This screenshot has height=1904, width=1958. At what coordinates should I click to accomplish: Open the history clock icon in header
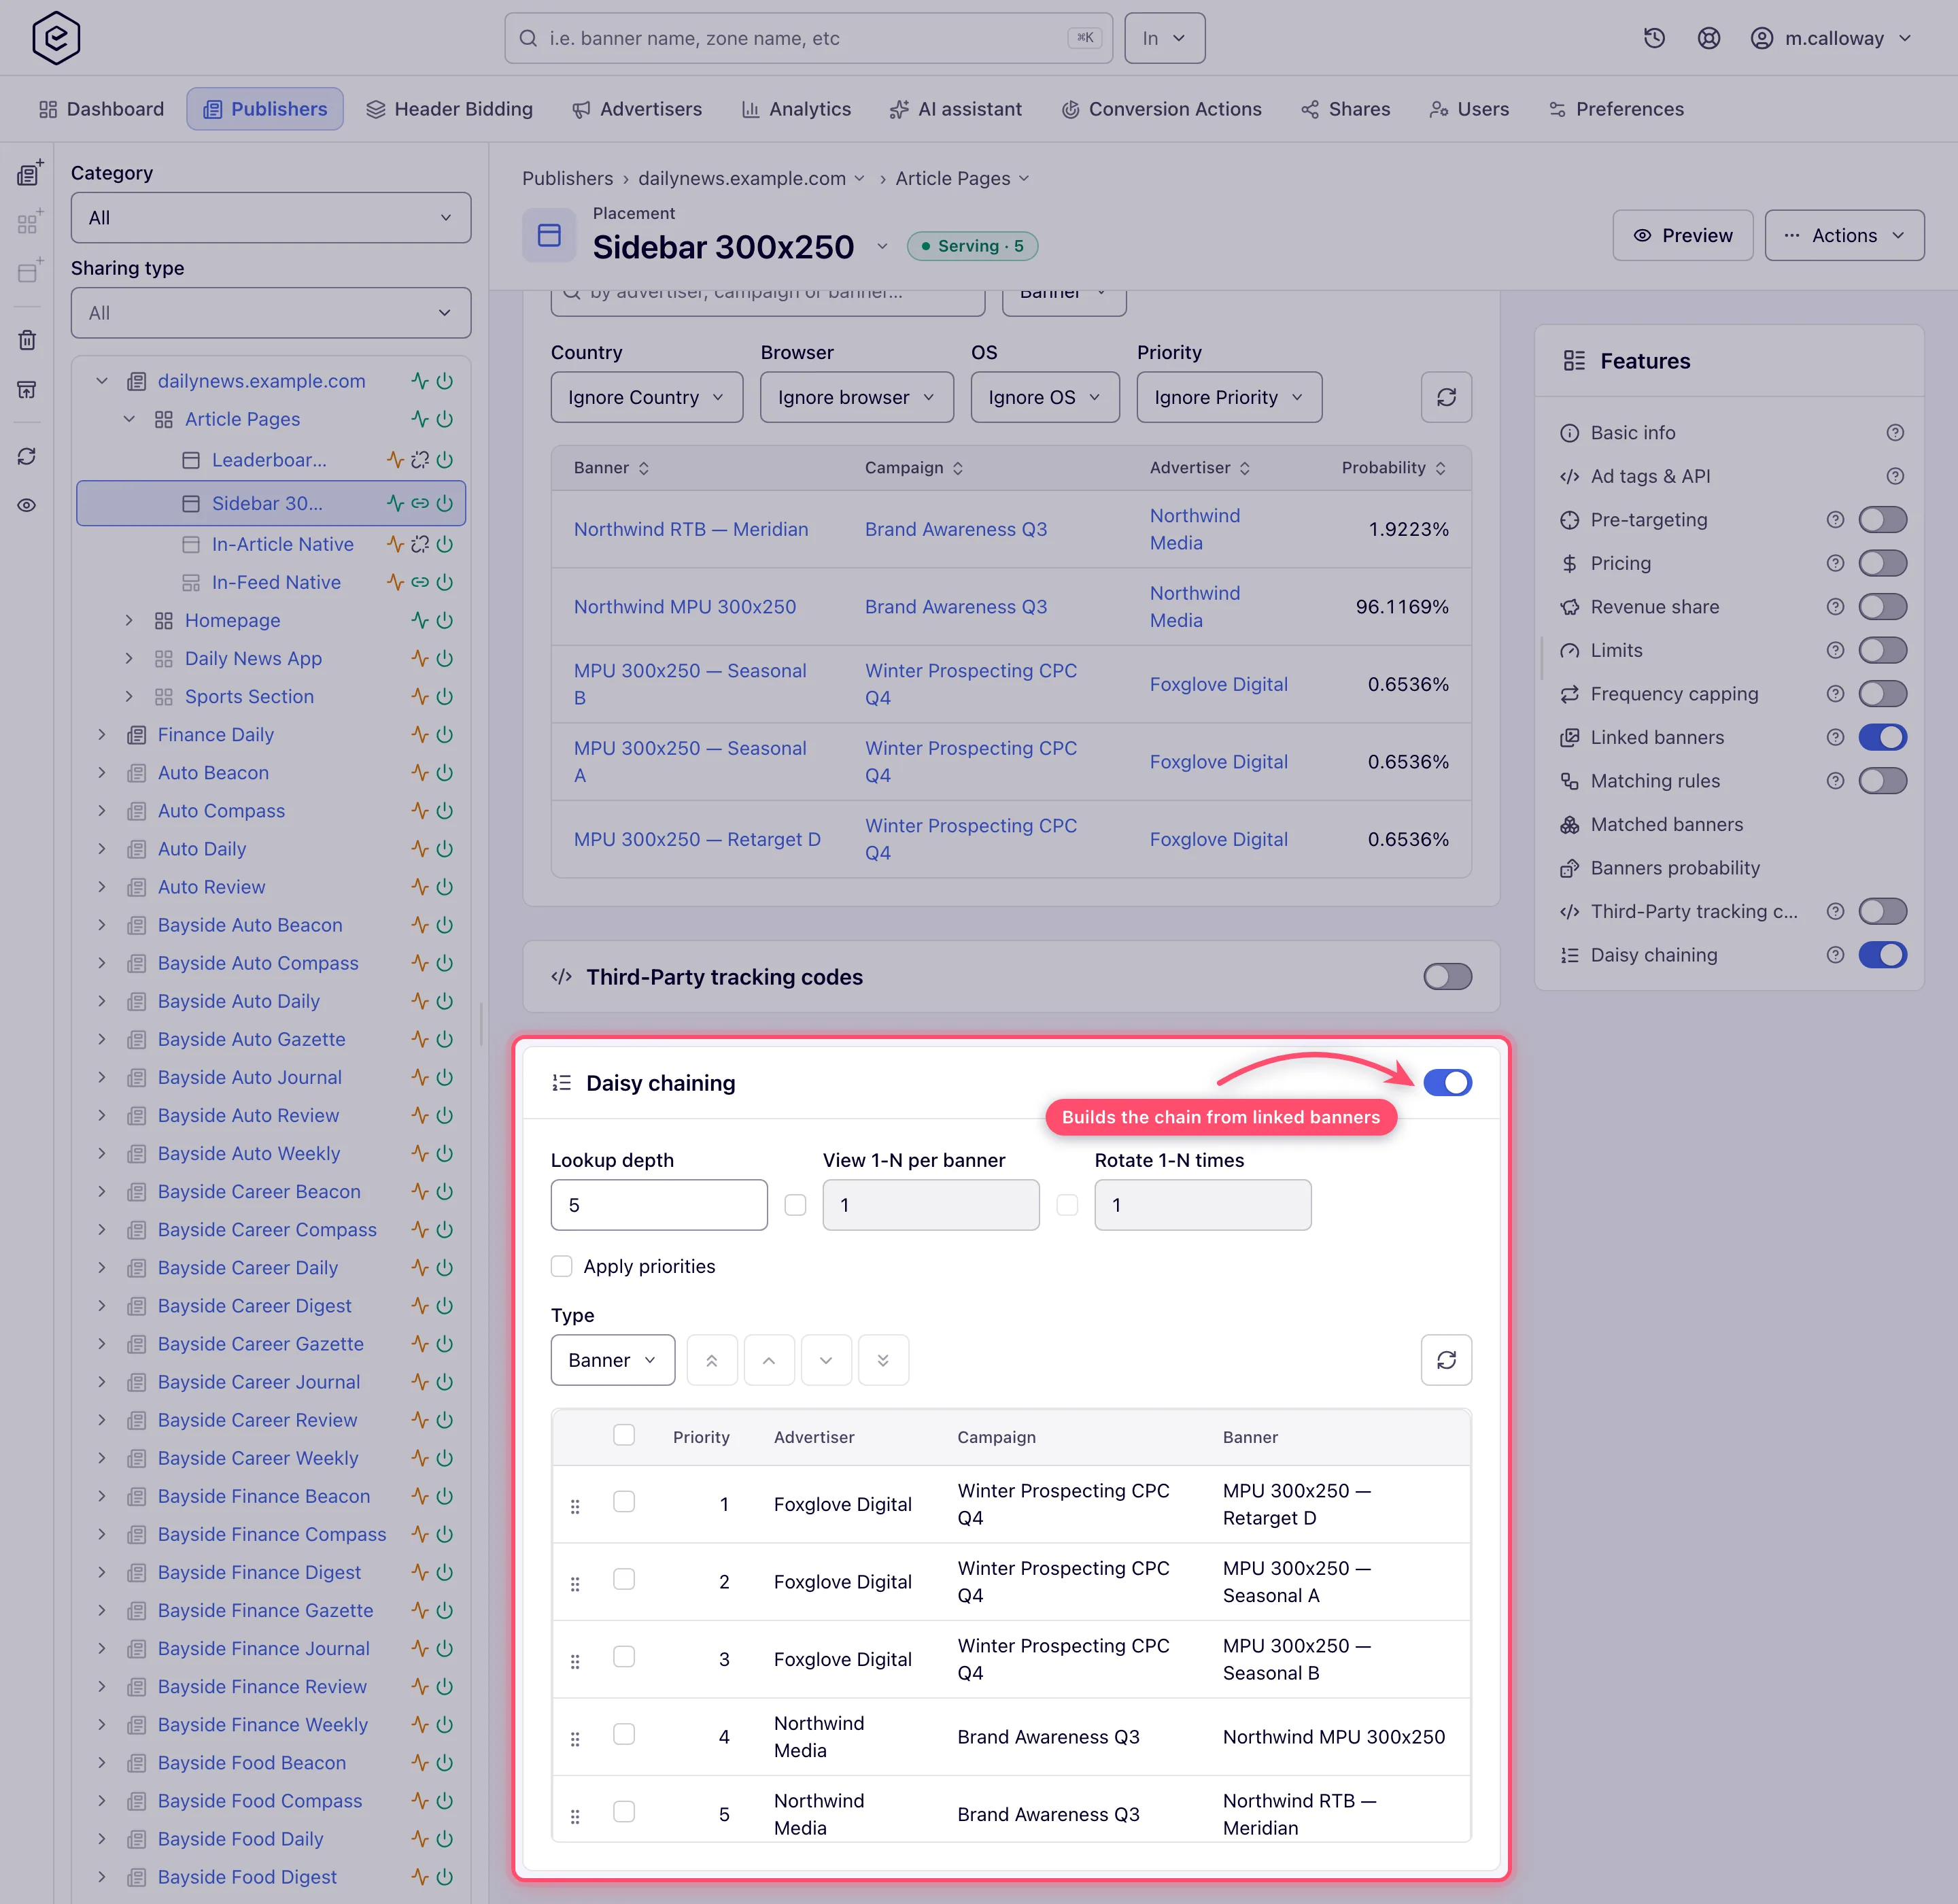pos(1654,38)
